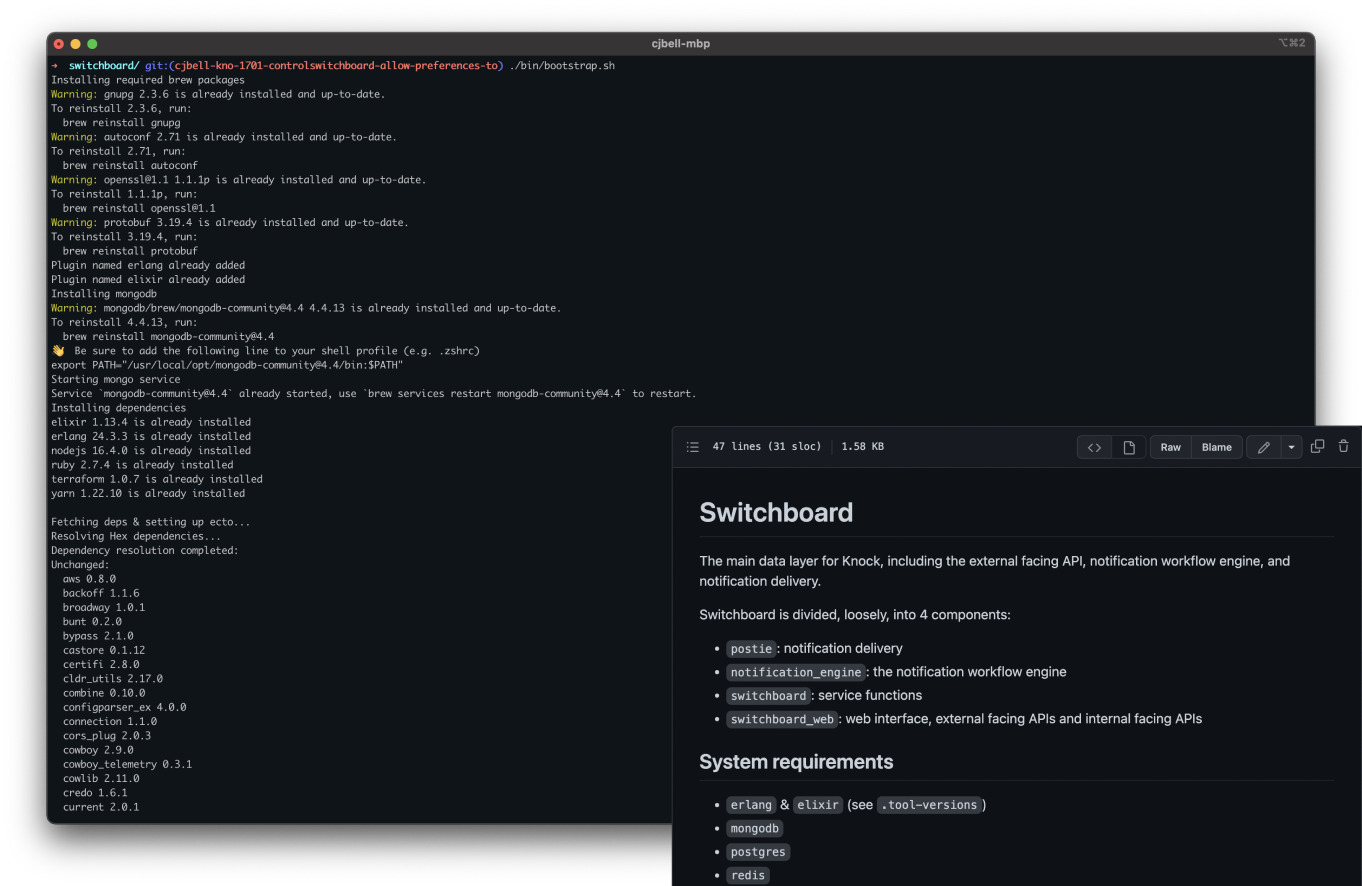
Task: Delete the file using the trash icon
Action: pos(1343,446)
